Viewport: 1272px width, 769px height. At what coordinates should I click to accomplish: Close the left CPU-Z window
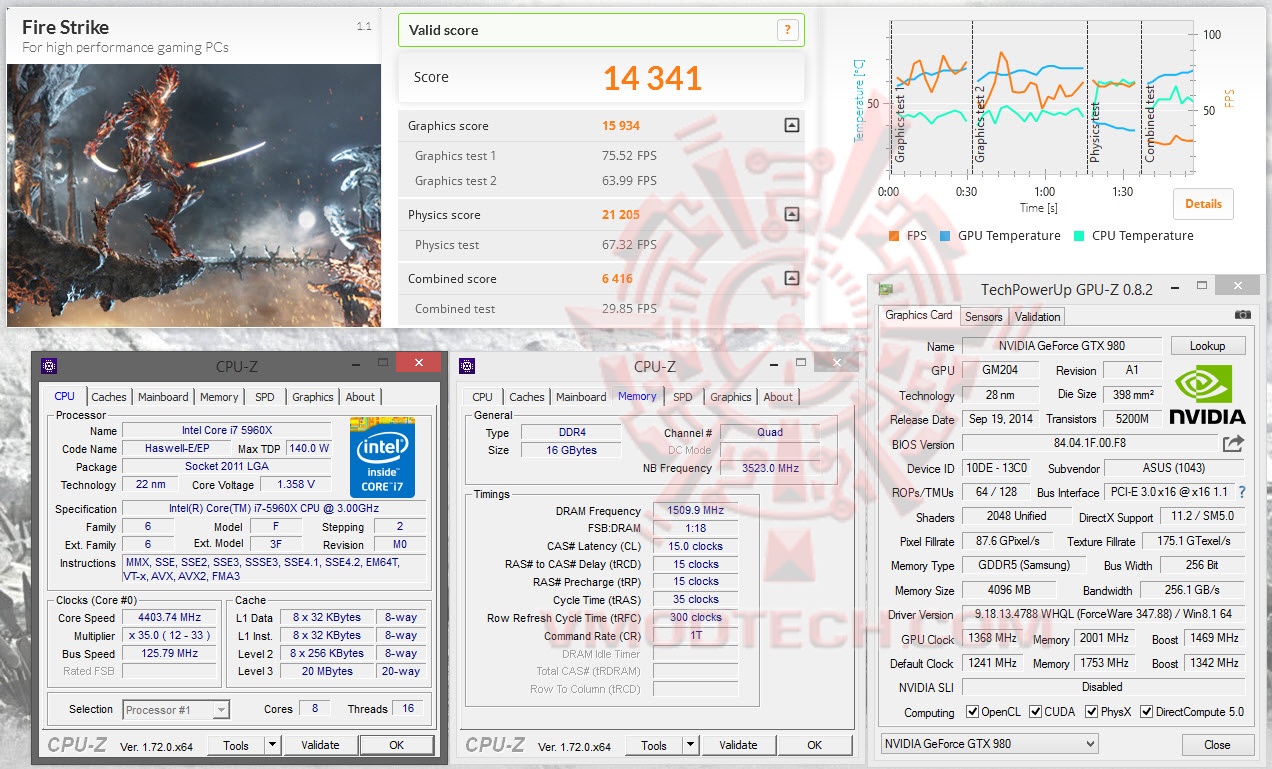[418, 361]
